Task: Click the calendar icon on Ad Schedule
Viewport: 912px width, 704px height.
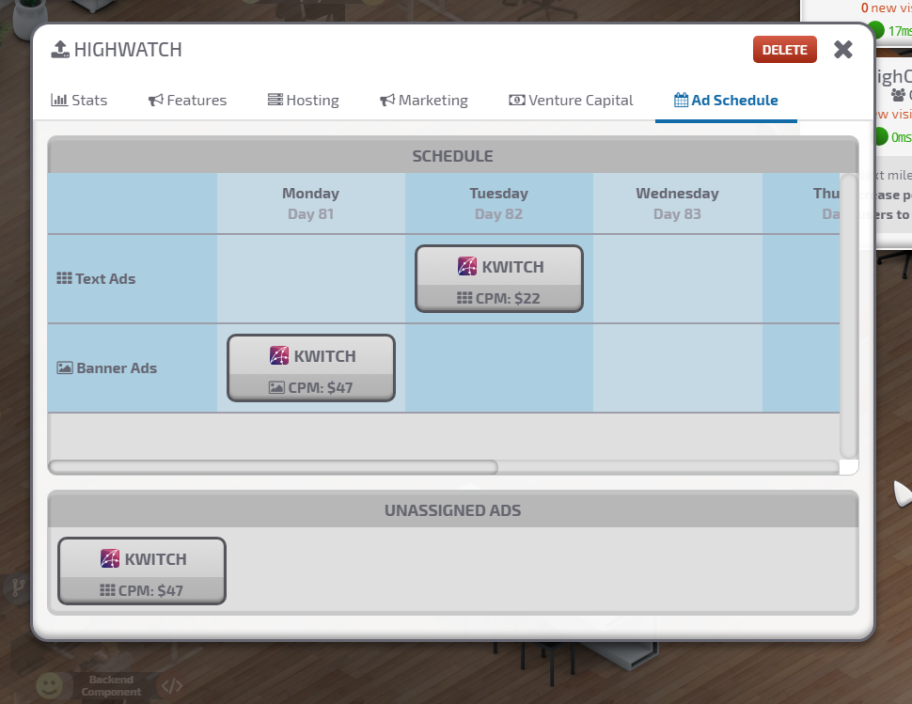Action: [681, 100]
